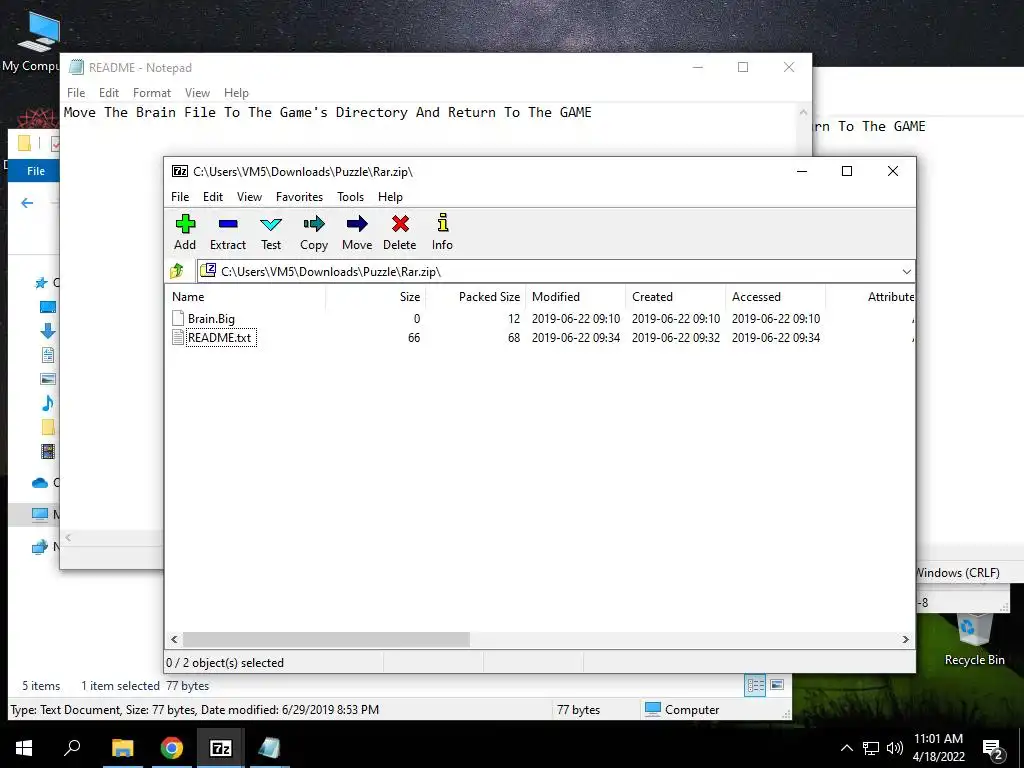1024x768 pixels.
Task: Open the 7-Zip Help menu
Action: [x=391, y=197]
